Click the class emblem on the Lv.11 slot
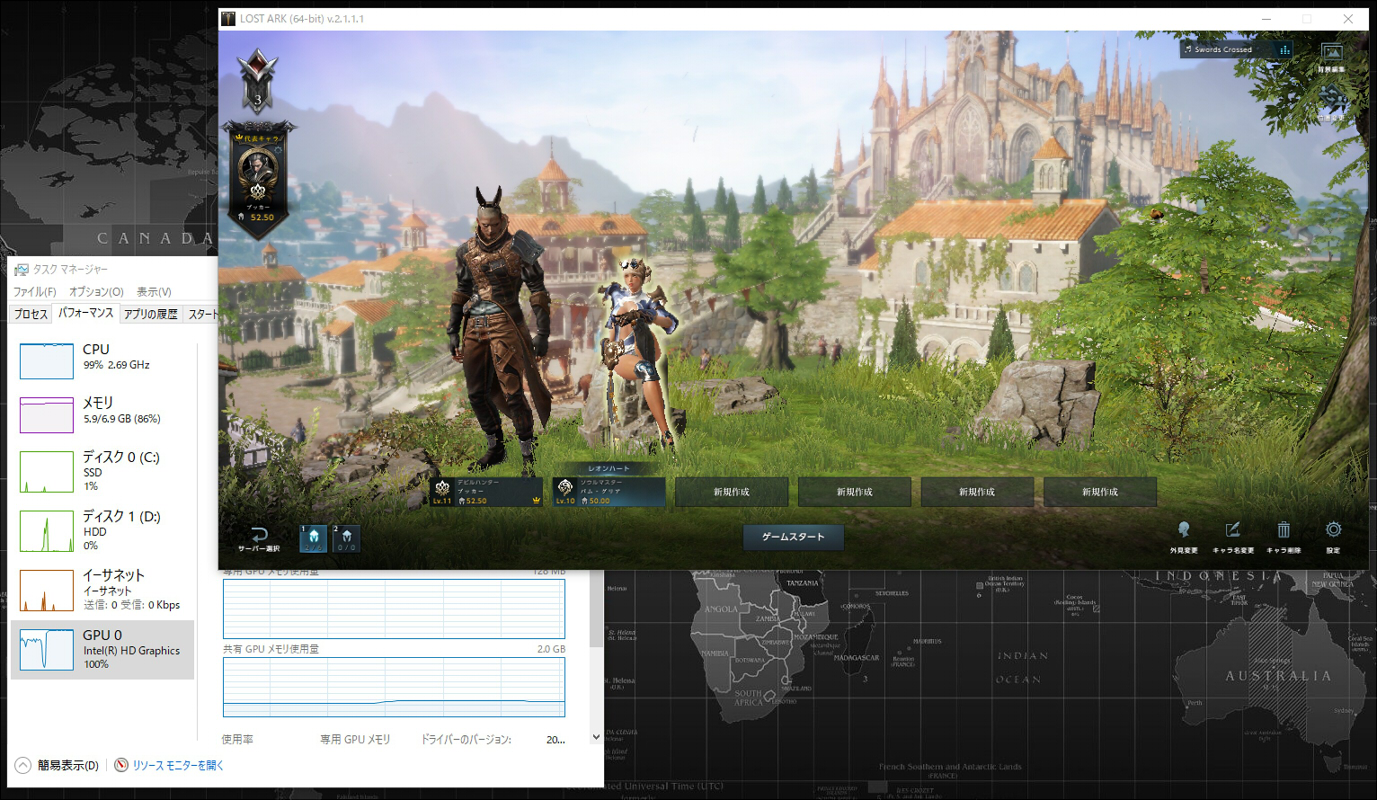The height and width of the screenshot is (800, 1377). pyautogui.click(x=443, y=487)
